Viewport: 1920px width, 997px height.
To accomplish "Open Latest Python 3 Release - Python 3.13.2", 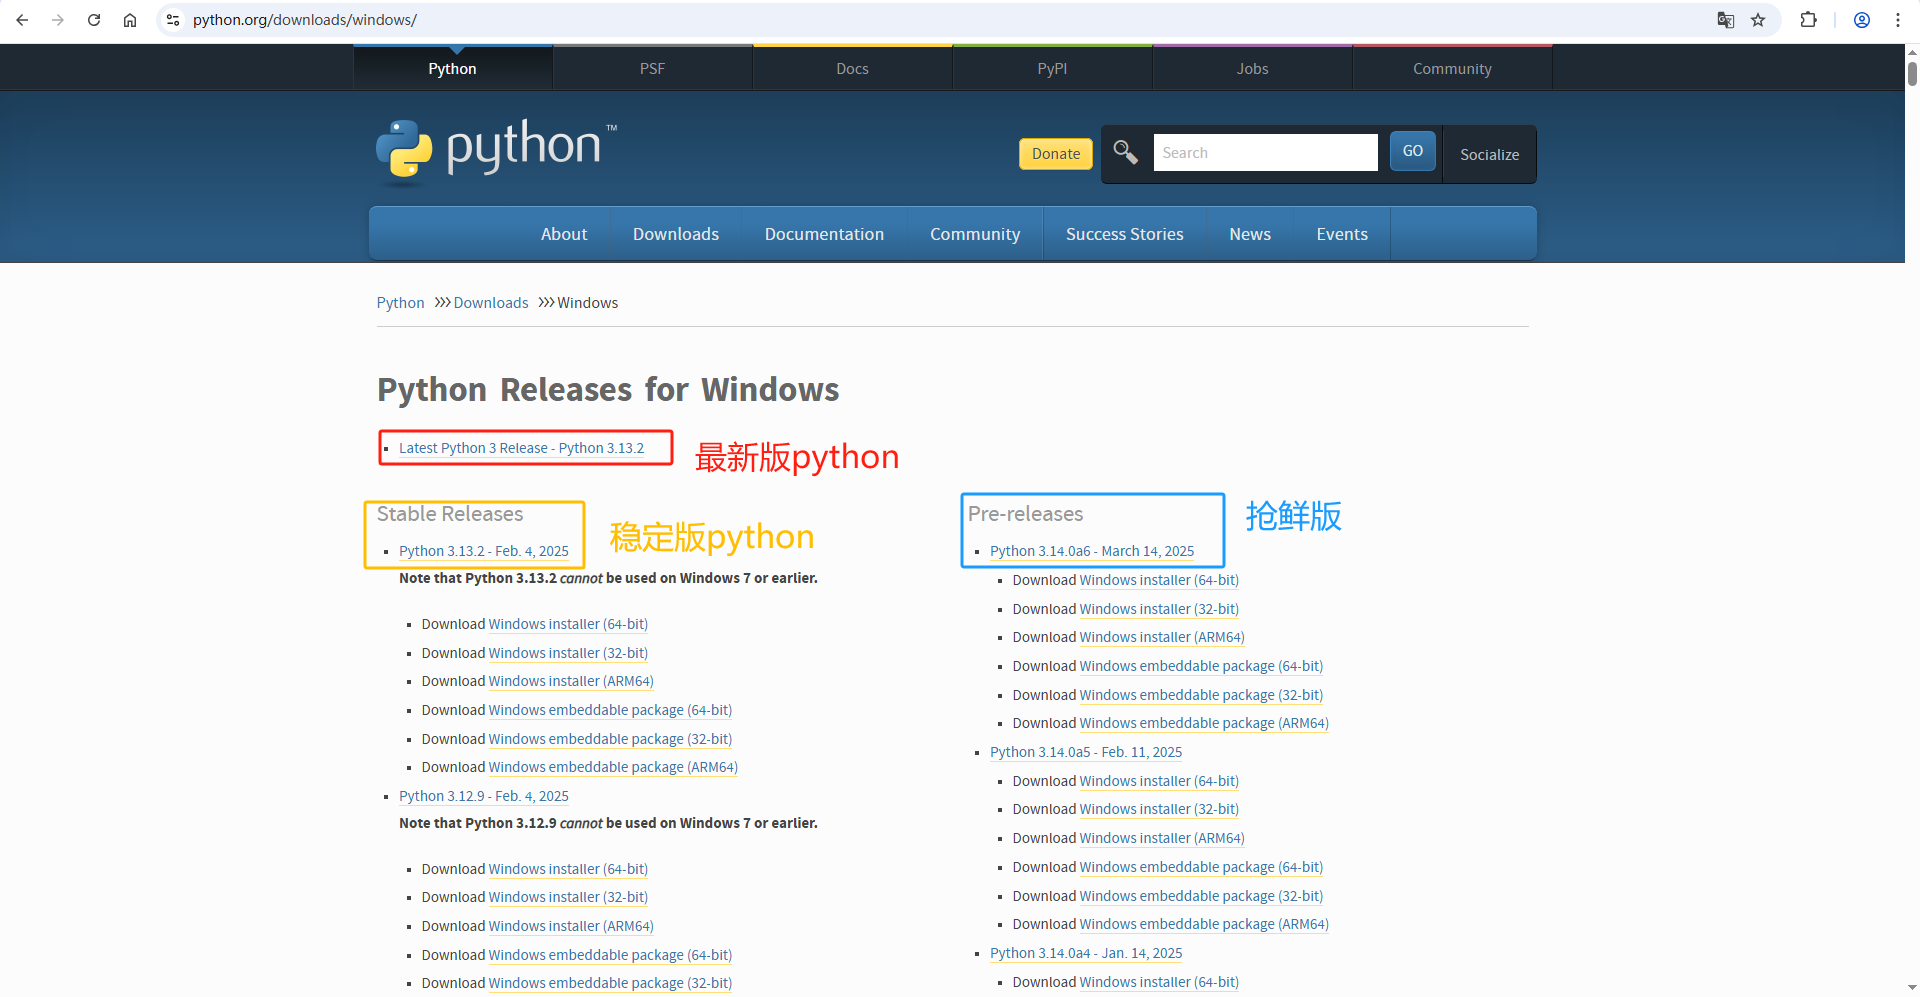I will pyautogui.click(x=521, y=448).
